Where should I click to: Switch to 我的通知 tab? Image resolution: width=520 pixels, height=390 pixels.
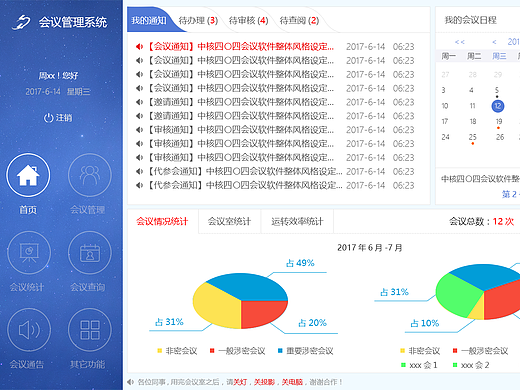(149, 20)
